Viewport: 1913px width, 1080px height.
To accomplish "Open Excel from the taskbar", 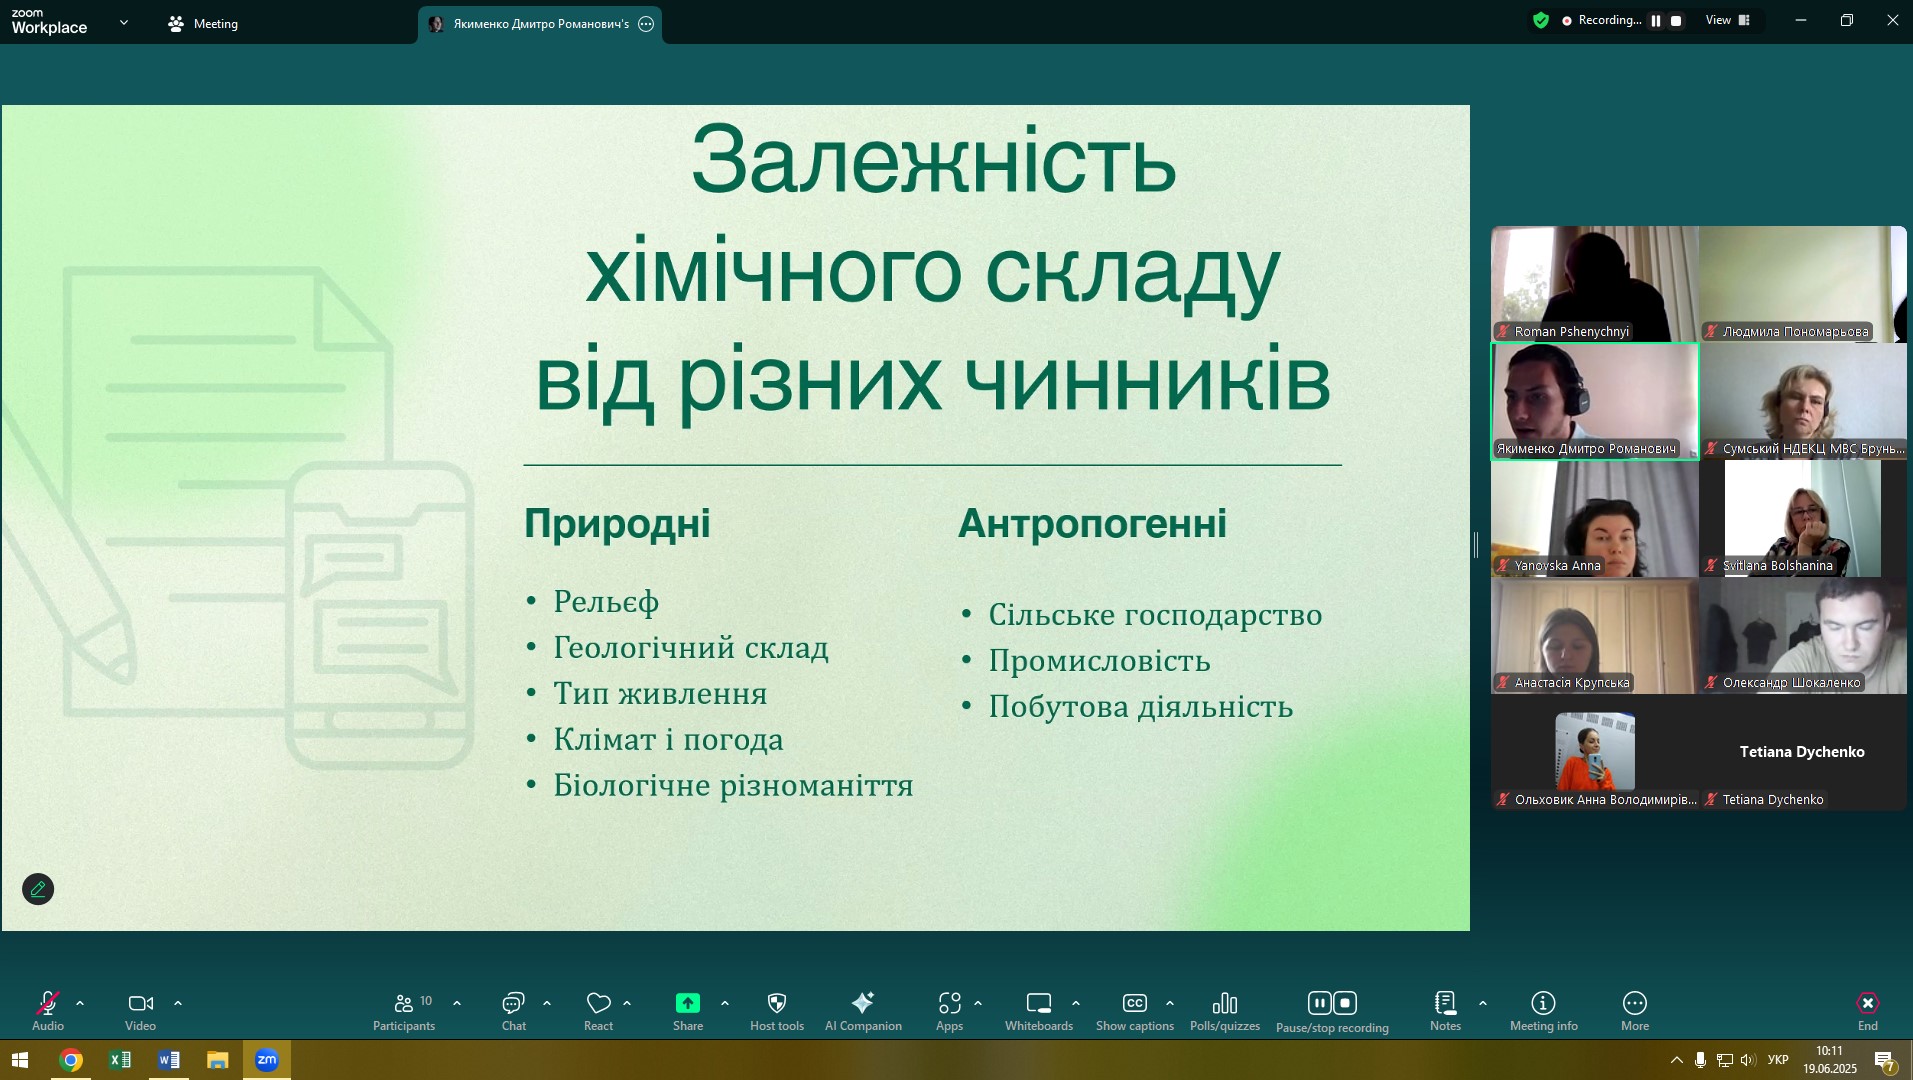I will 120,1060.
